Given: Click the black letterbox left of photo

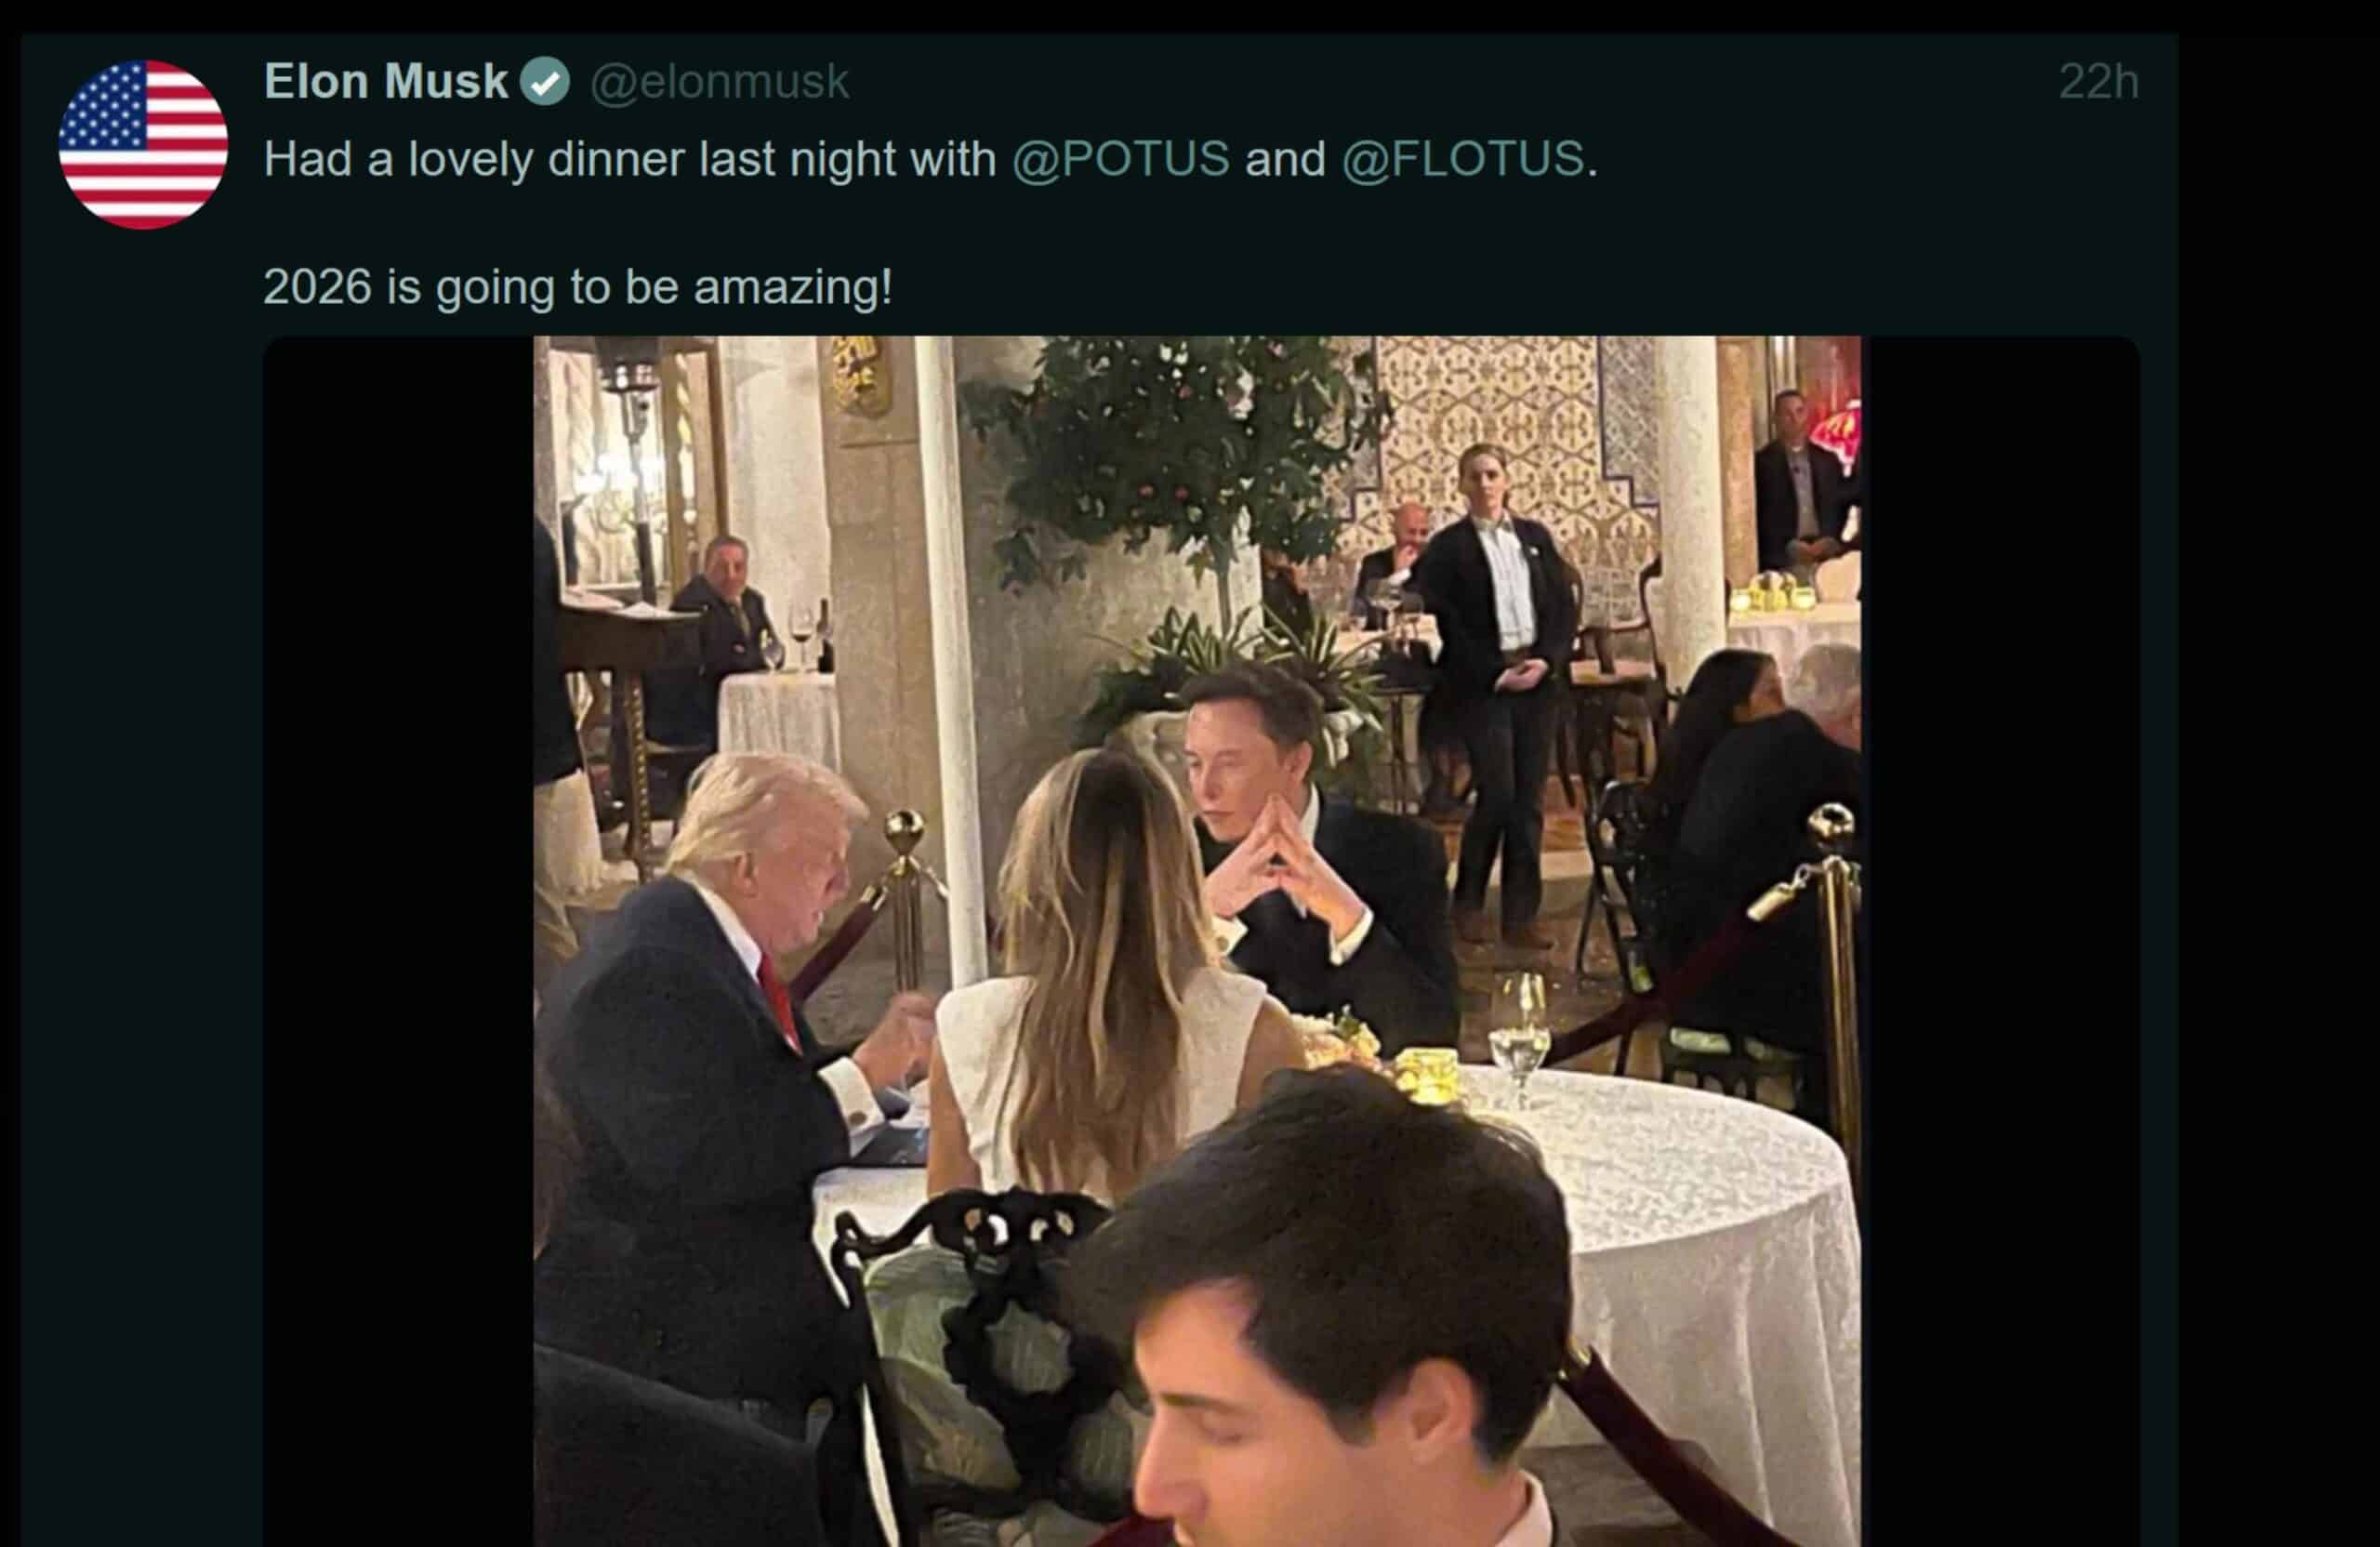Looking at the screenshot, I should coord(398,940).
